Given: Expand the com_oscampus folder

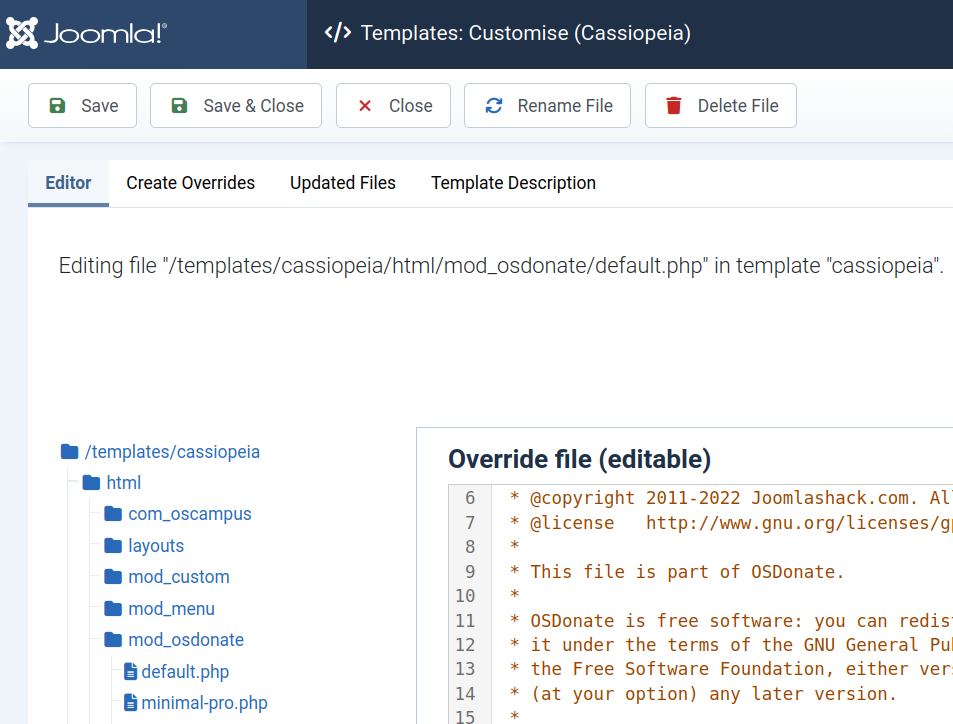Looking at the screenshot, I should 188,514.
